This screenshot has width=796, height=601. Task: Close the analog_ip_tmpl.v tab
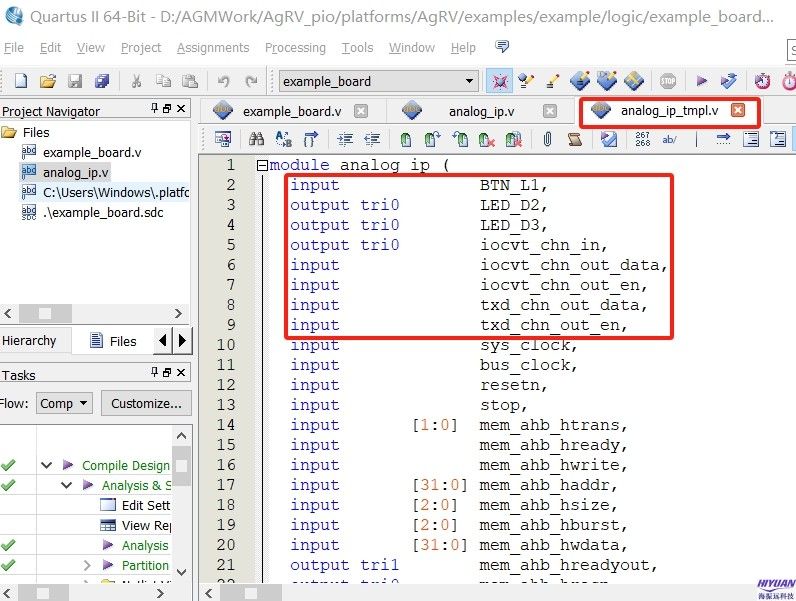(x=738, y=110)
